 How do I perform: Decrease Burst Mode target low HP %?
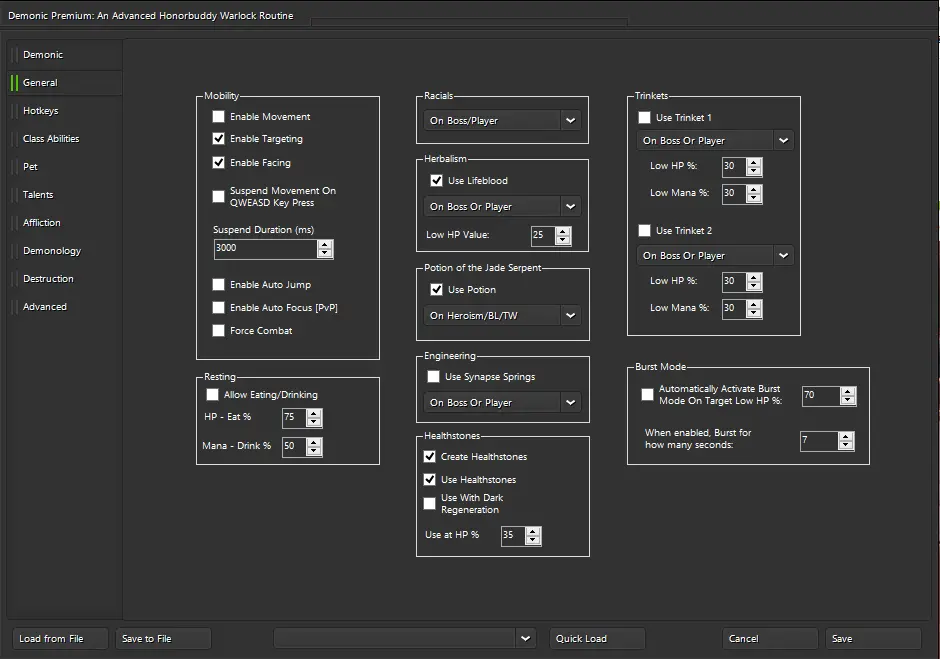point(848,400)
